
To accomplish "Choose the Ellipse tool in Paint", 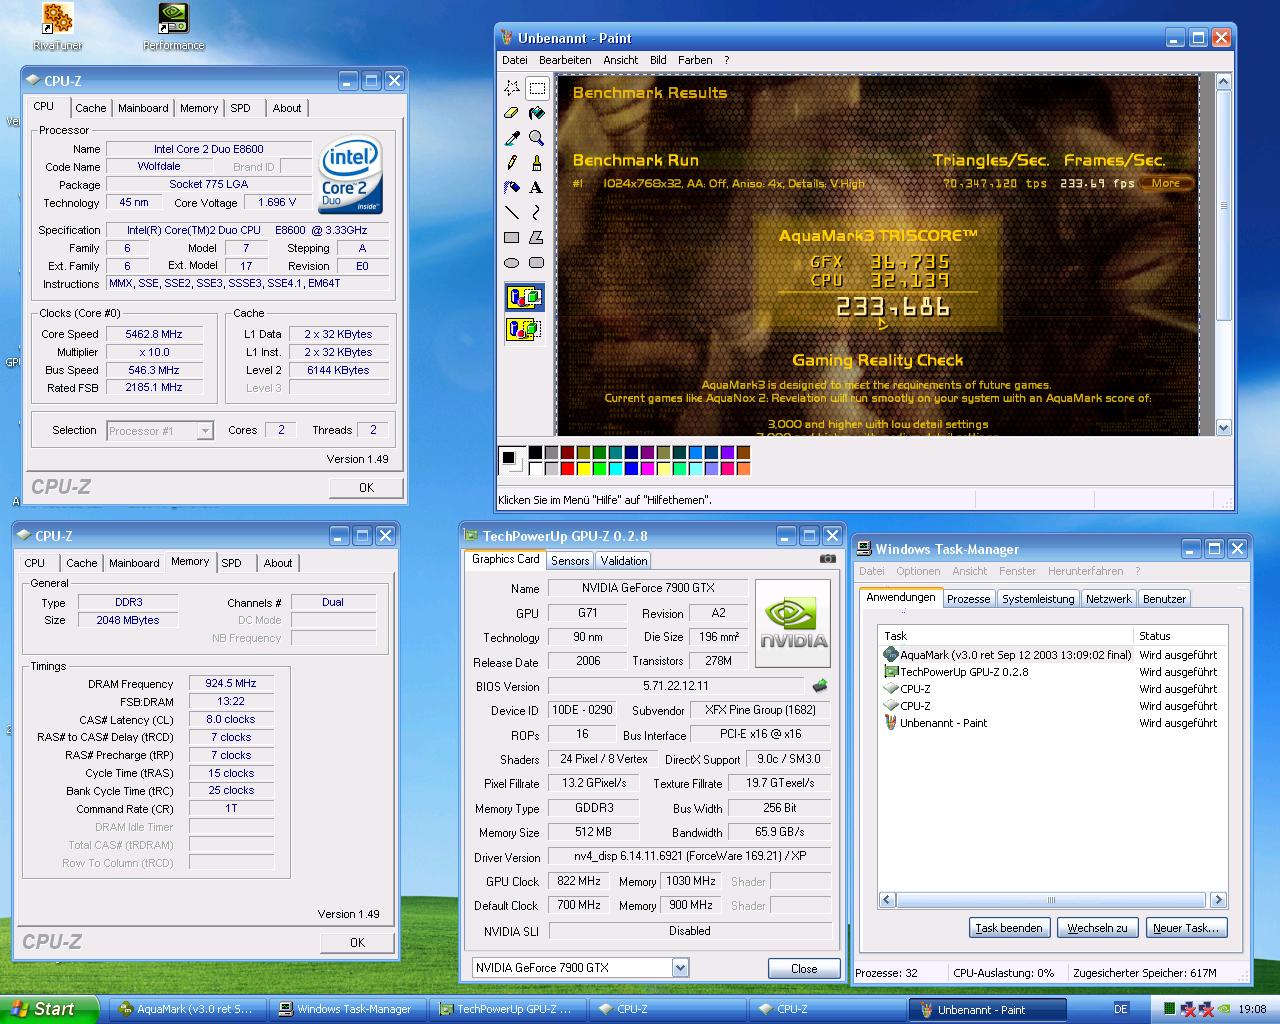I will pos(512,262).
